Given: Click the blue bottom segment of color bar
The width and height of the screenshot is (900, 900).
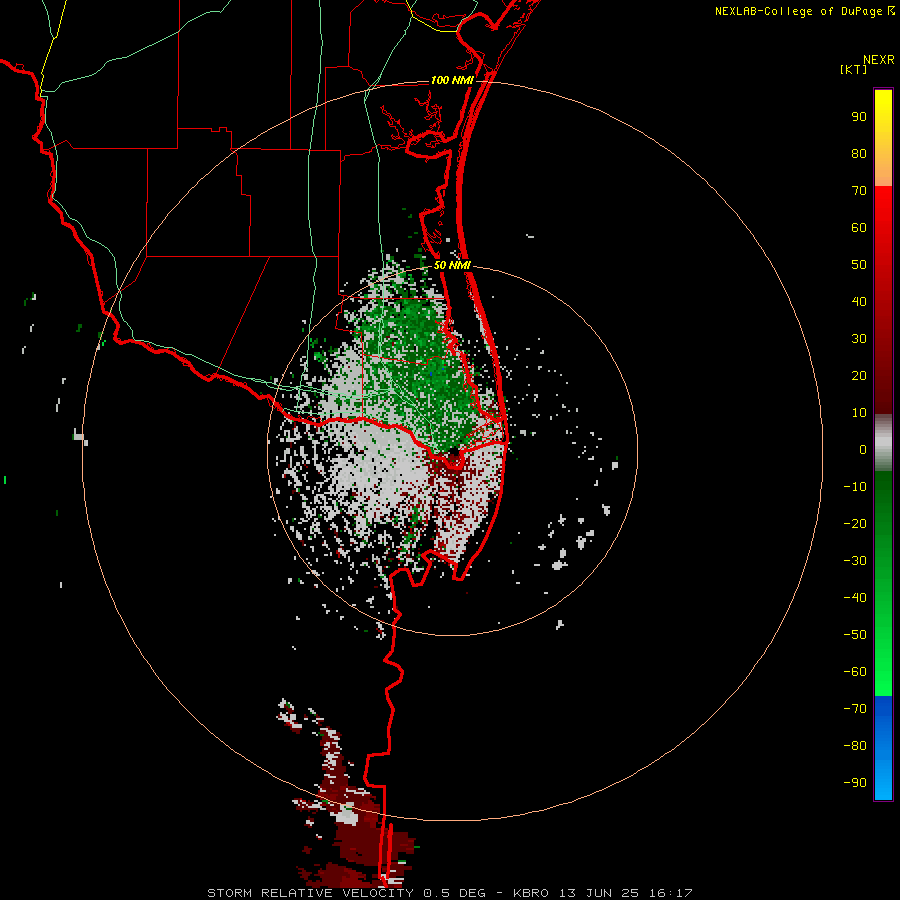Looking at the screenshot, I should 883,748.
